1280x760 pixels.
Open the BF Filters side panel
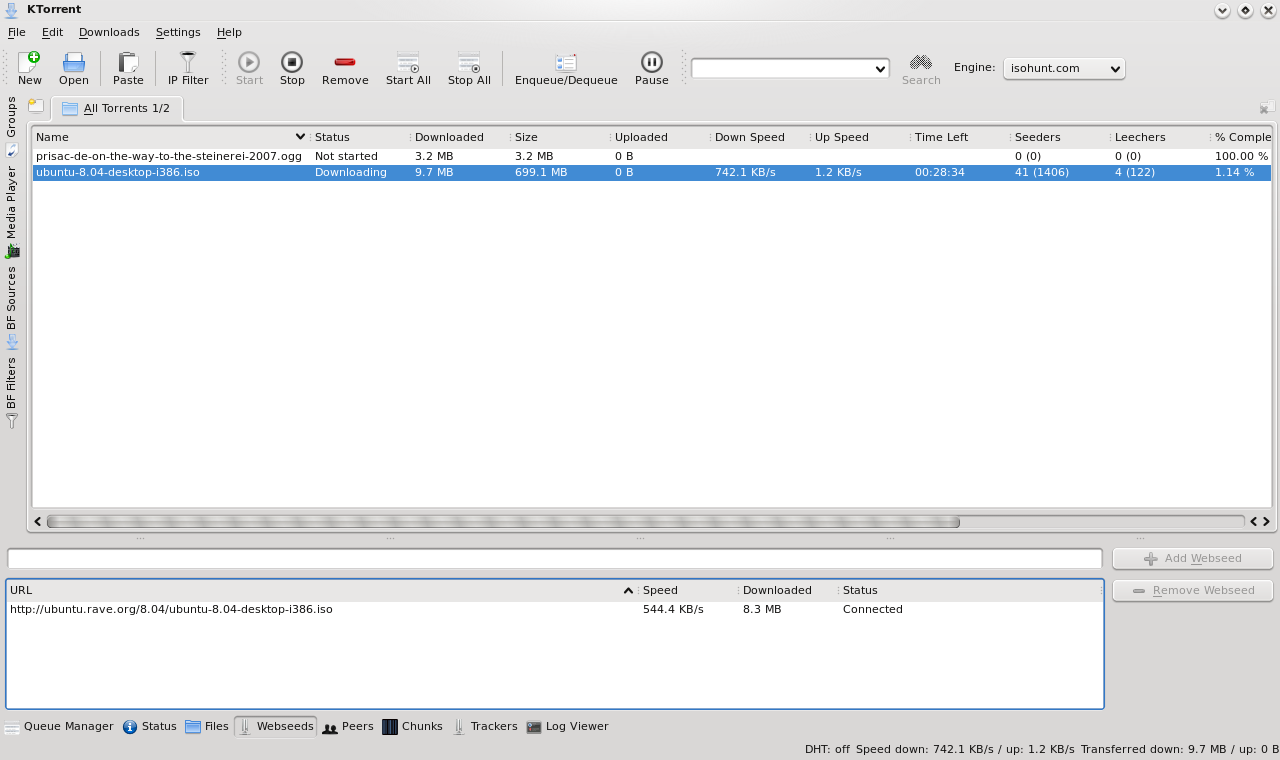(12, 391)
